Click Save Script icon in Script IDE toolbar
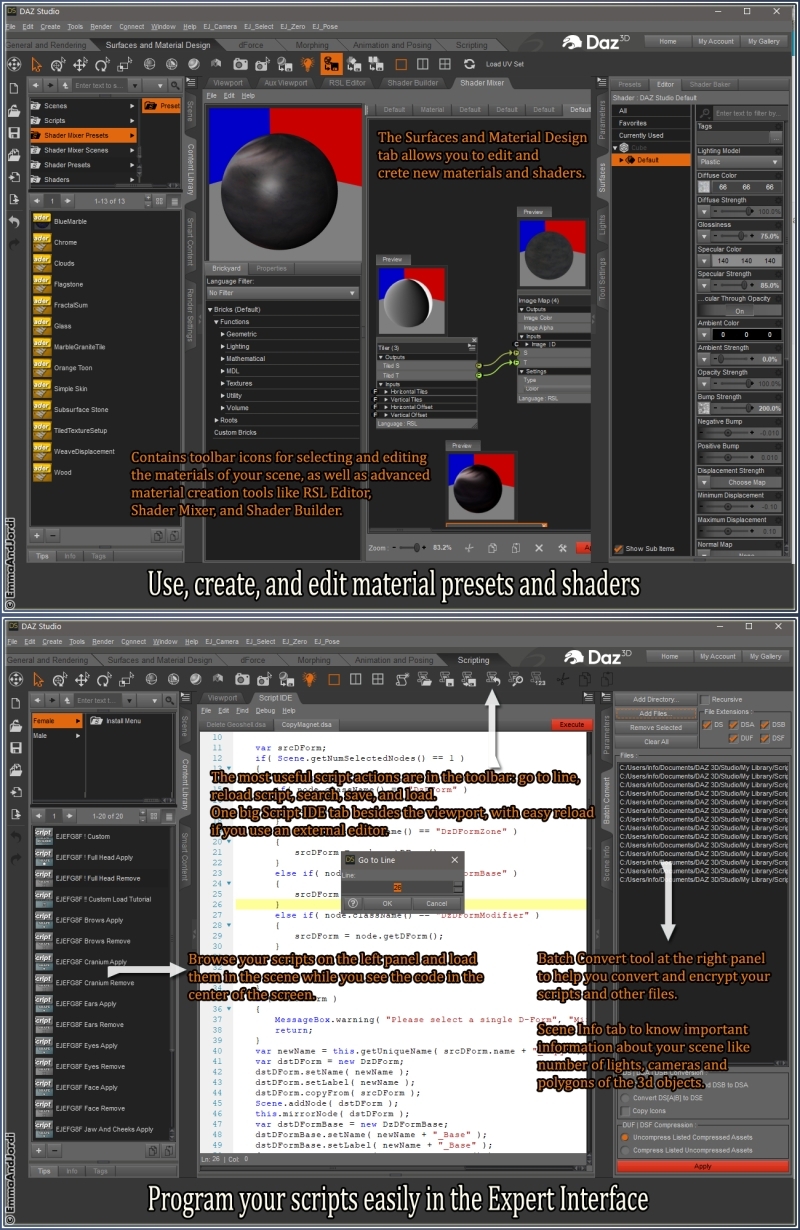The width and height of the screenshot is (800, 1230). pyautogui.click(x=446, y=679)
